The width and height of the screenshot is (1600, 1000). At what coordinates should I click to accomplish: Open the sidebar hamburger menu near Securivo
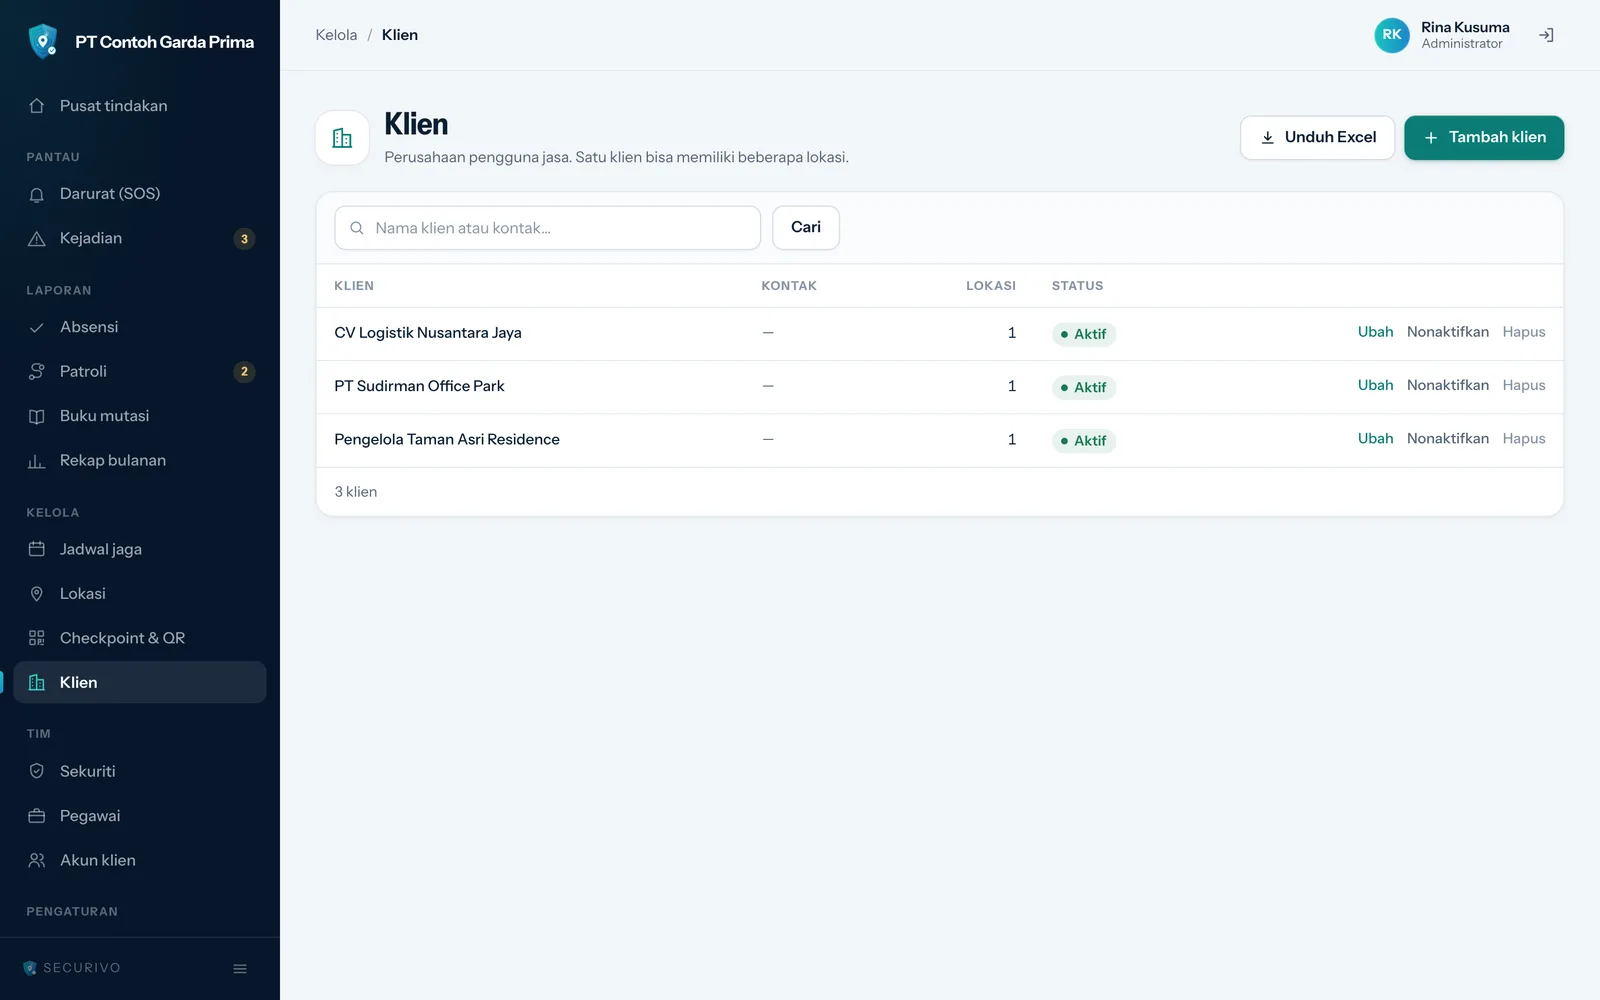pos(240,968)
